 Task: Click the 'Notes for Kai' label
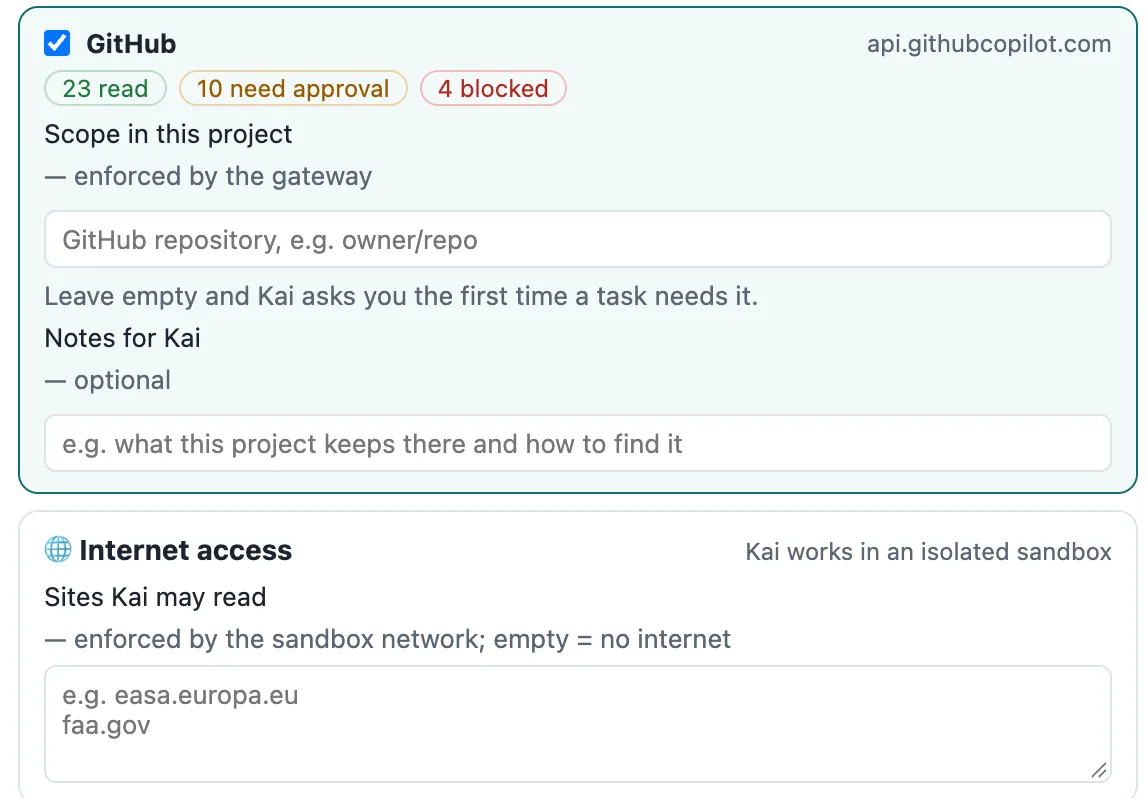(122, 338)
